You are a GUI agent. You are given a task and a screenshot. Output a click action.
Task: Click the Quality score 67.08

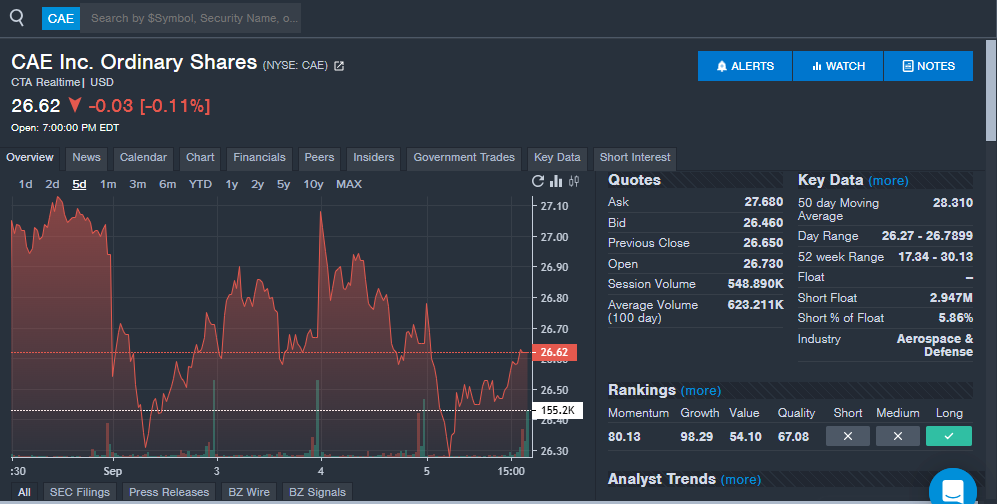(x=794, y=437)
